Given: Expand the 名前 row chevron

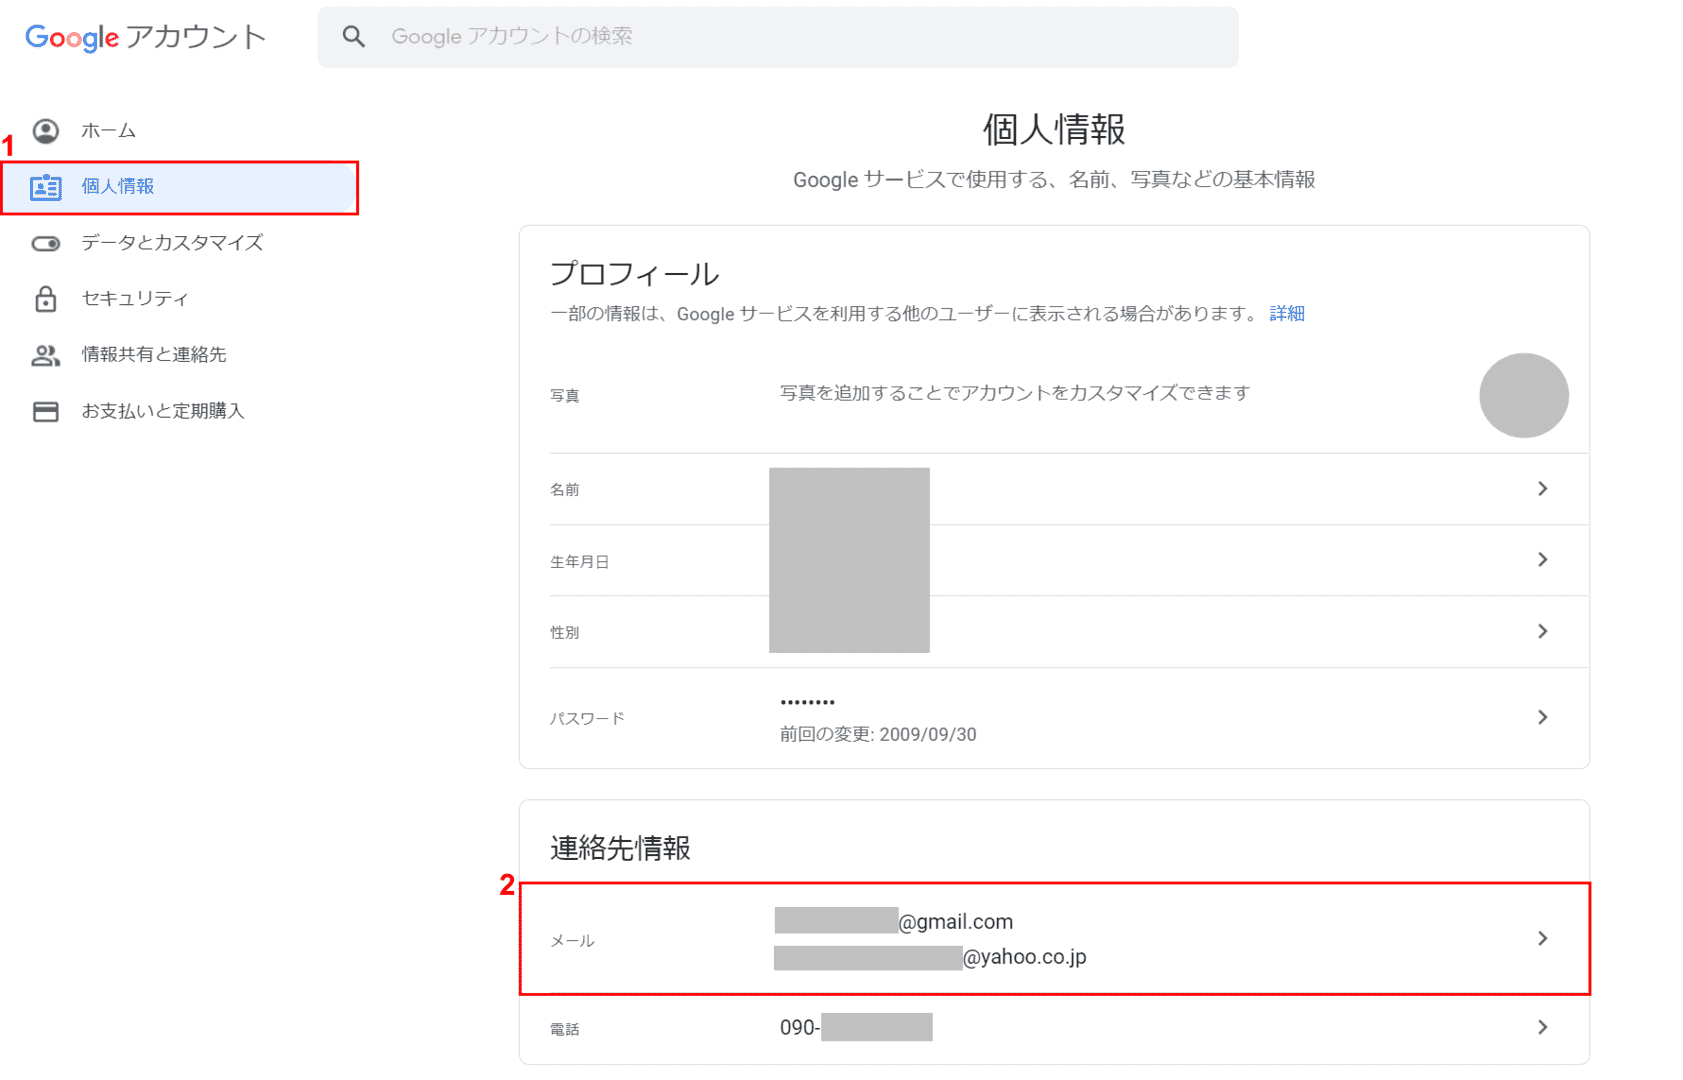Looking at the screenshot, I should pos(1543,488).
